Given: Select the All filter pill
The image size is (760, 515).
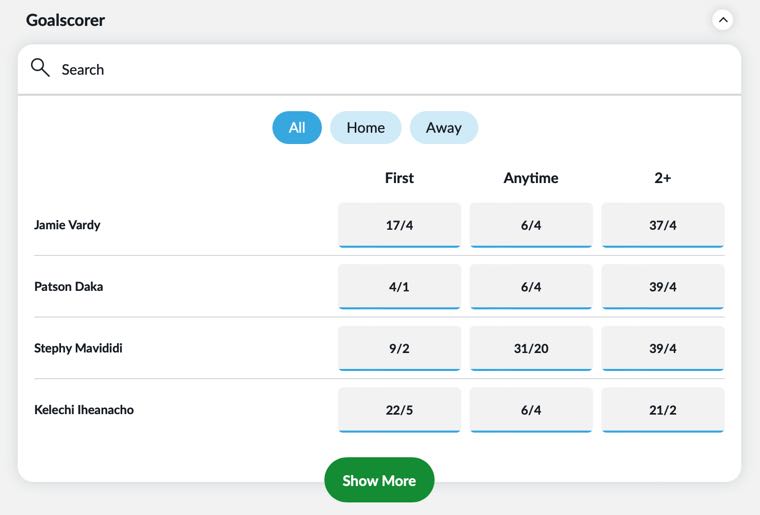Looking at the screenshot, I should pyautogui.click(x=297, y=127).
